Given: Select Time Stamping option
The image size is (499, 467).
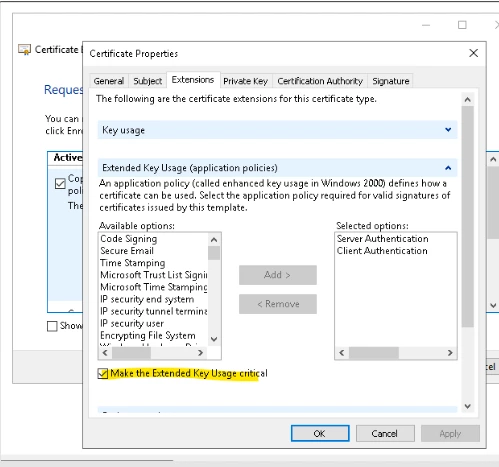Looking at the screenshot, I should pos(133,263).
